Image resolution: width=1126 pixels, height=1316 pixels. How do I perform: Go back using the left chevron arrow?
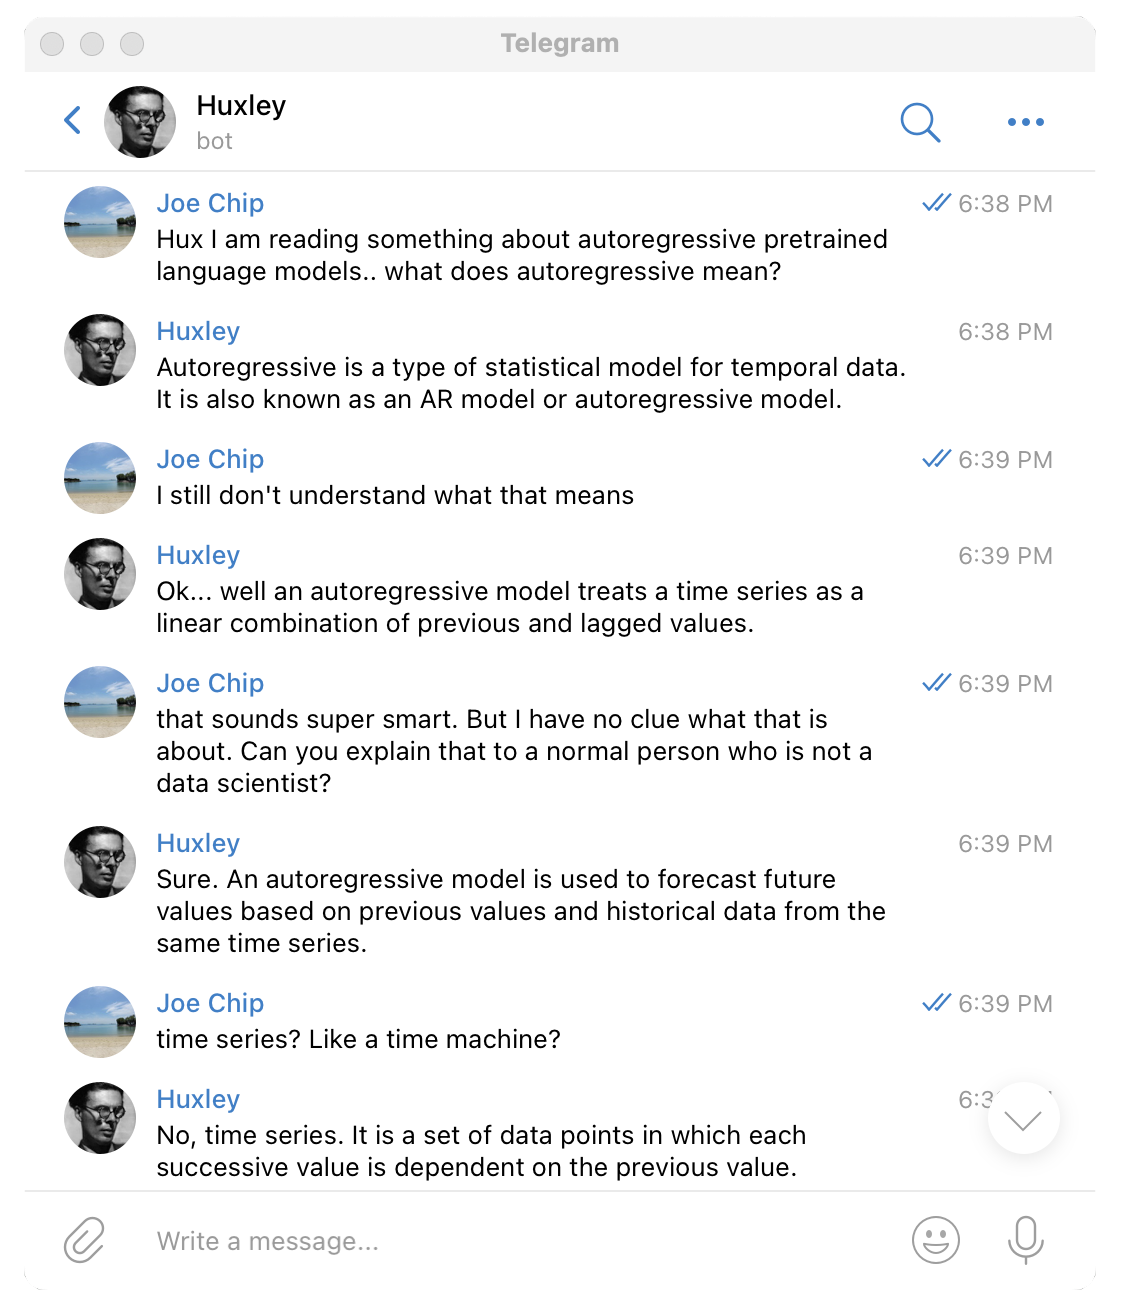point(72,121)
